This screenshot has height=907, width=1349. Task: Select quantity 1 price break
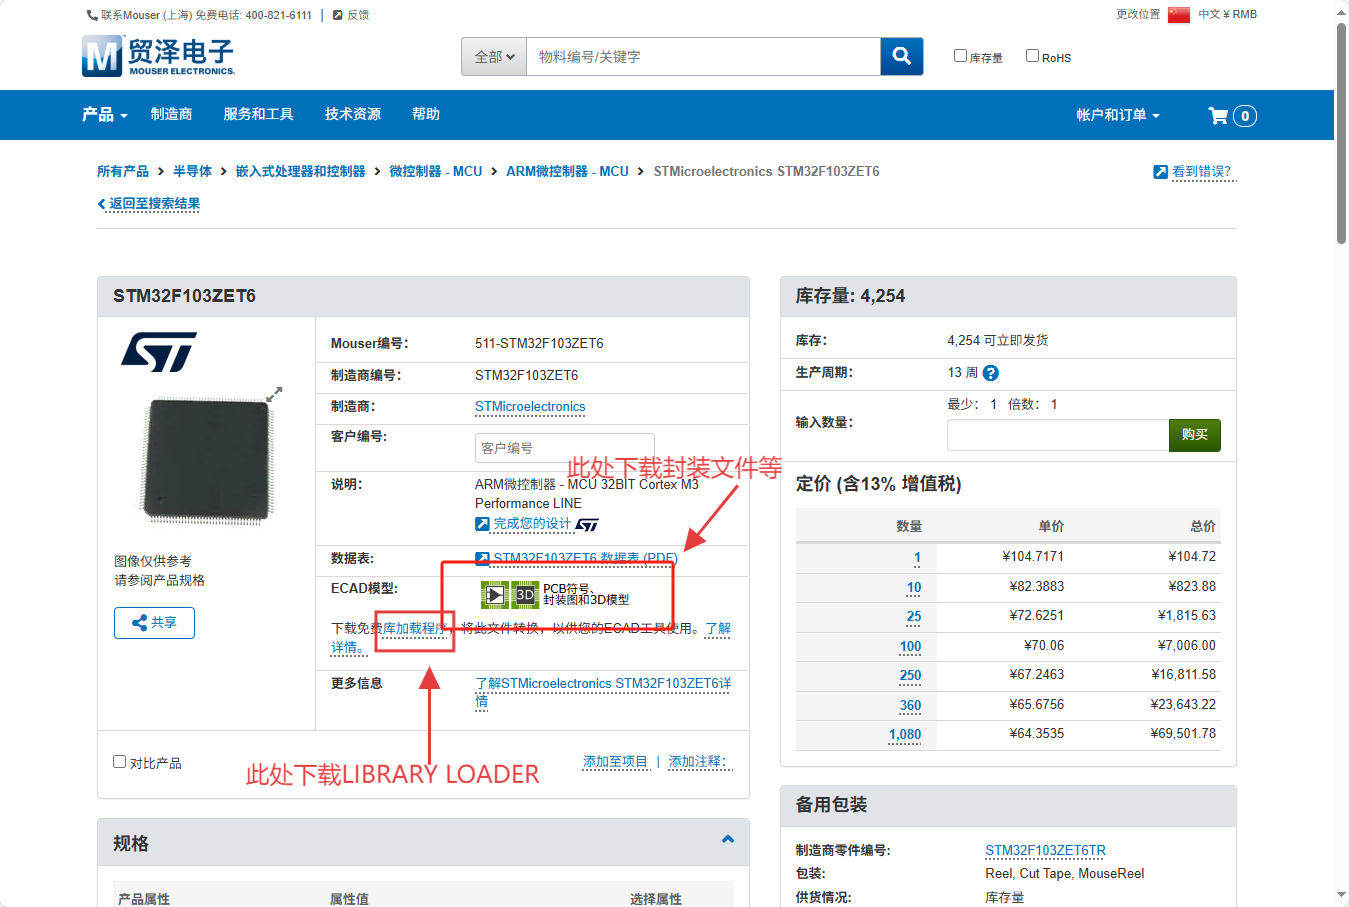(x=917, y=558)
